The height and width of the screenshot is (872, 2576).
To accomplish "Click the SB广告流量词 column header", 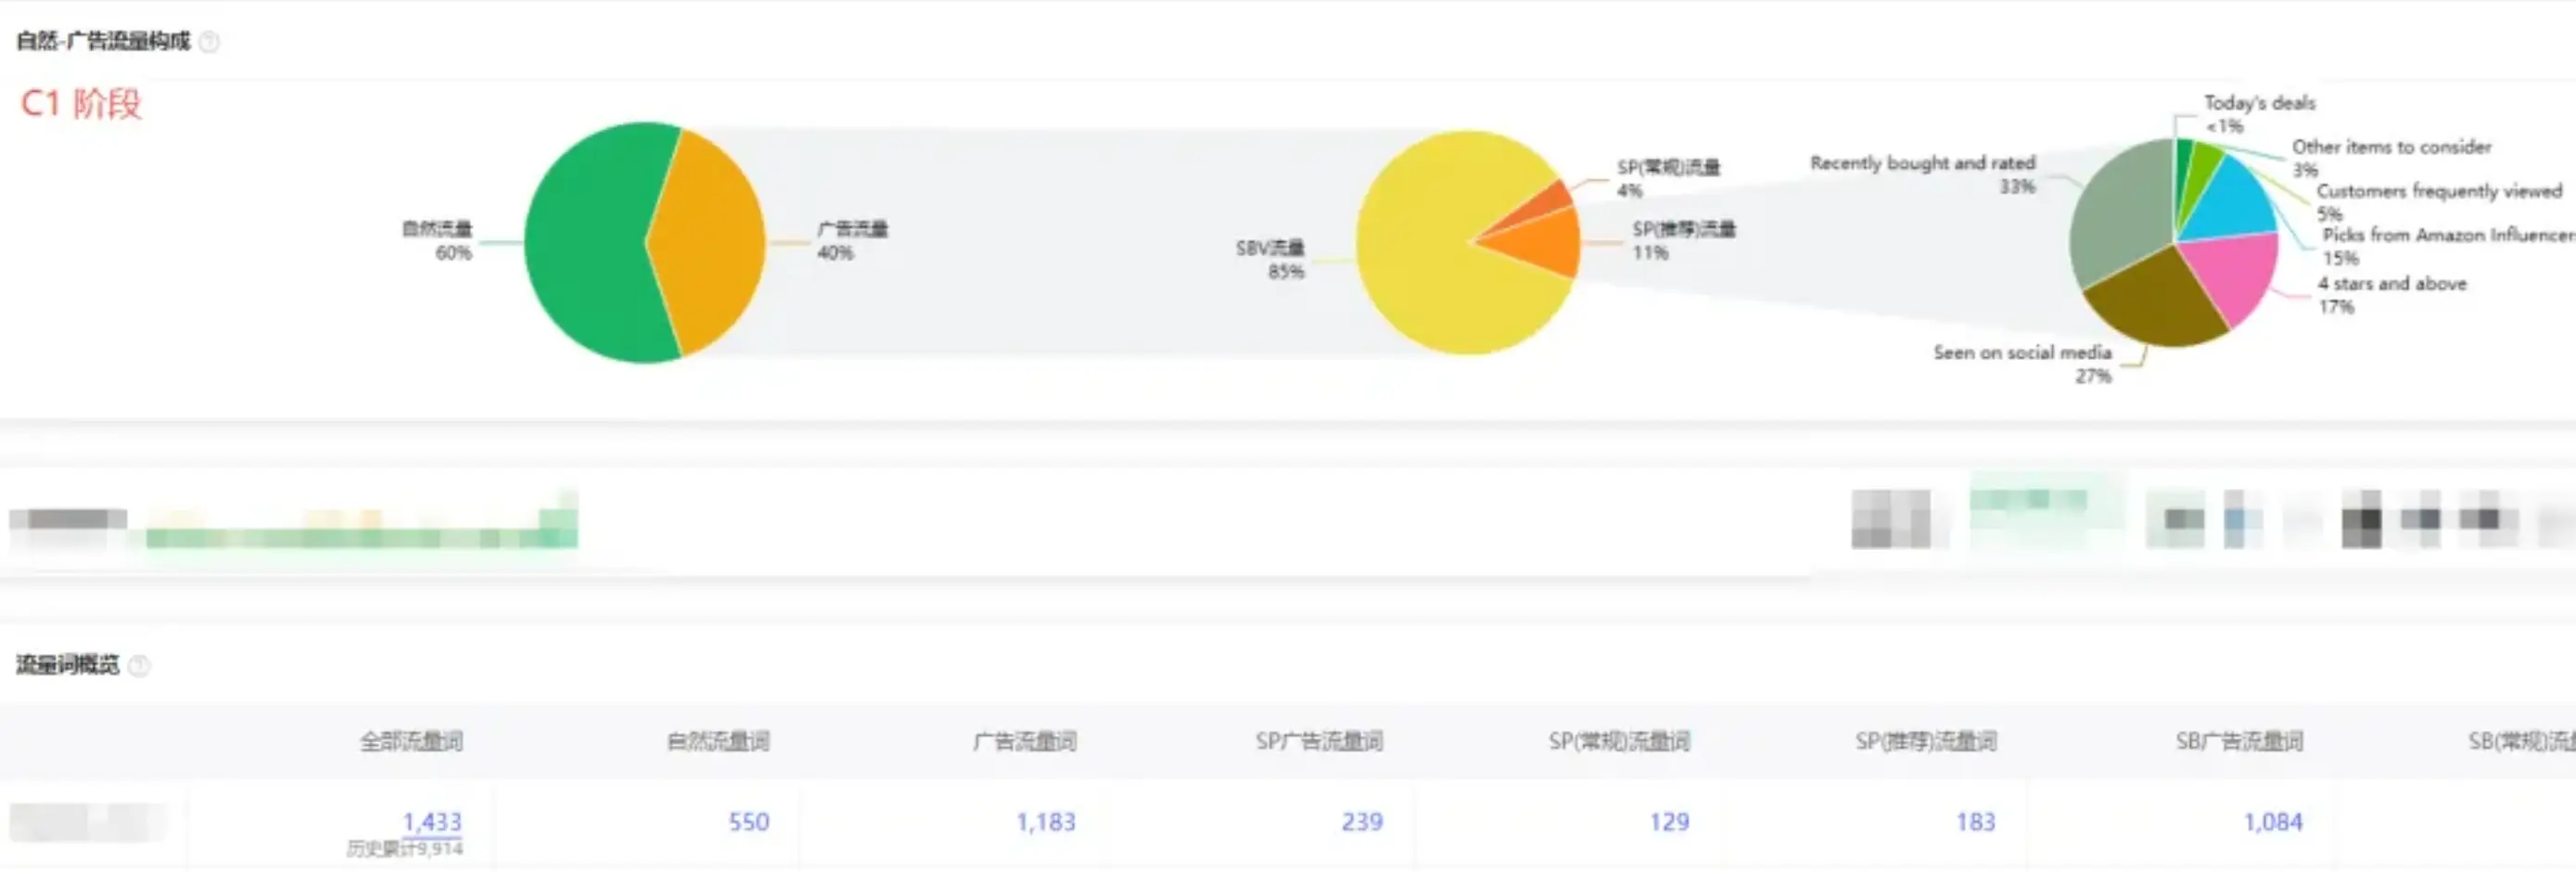I will (2240, 742).
